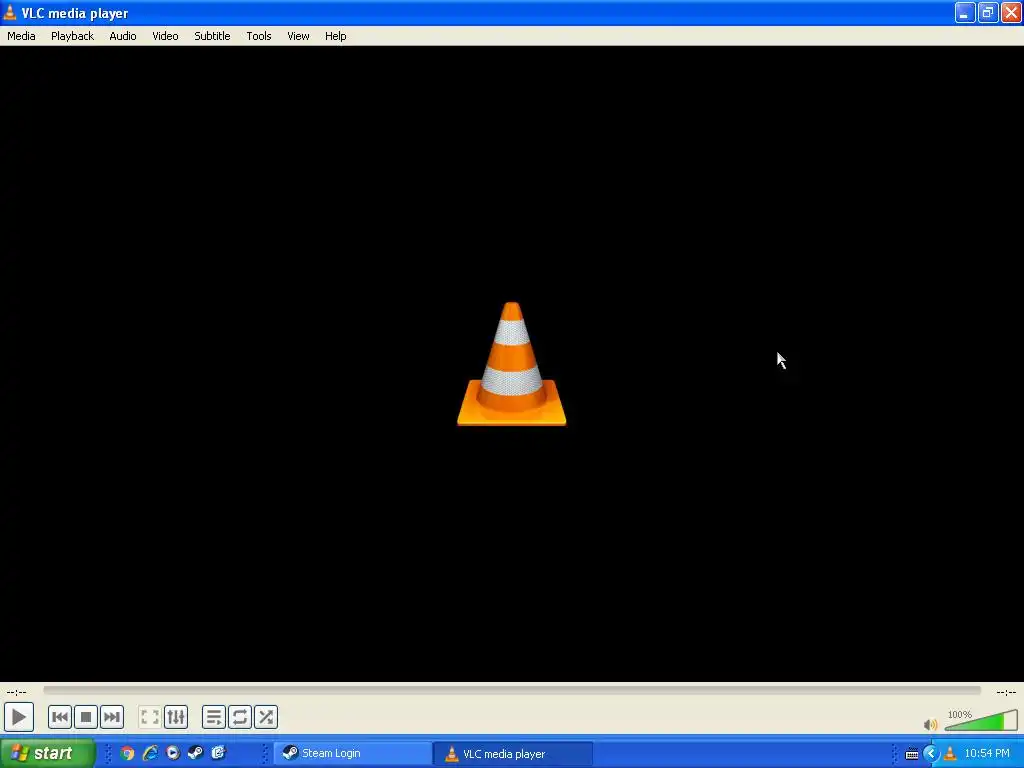Toggle the remaining time display
This screenshot has height=768, width=1024.
pyautogui.click(x=1006, y=692)
